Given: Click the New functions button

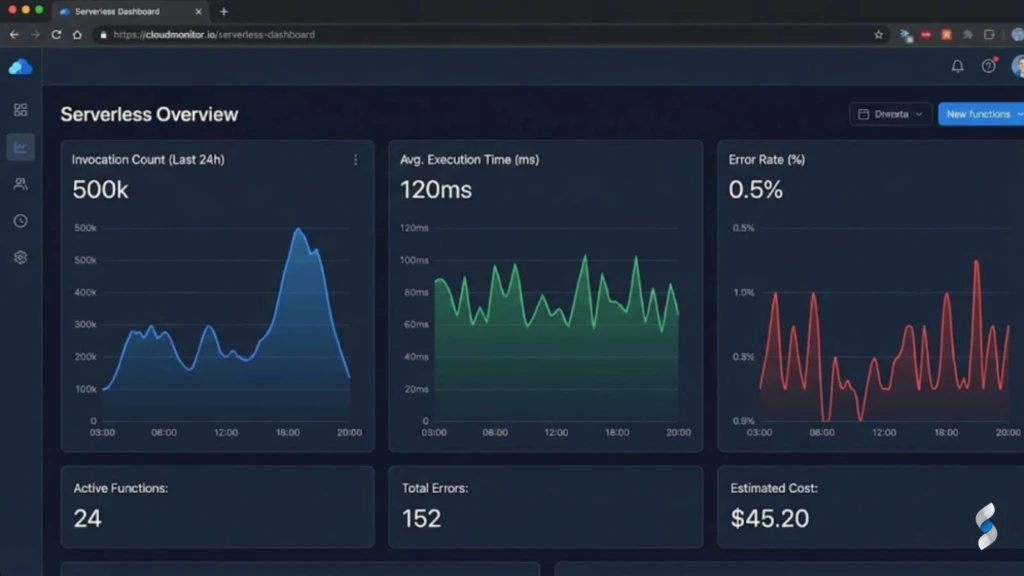Looking at the screenshot, I should [980, 114].
